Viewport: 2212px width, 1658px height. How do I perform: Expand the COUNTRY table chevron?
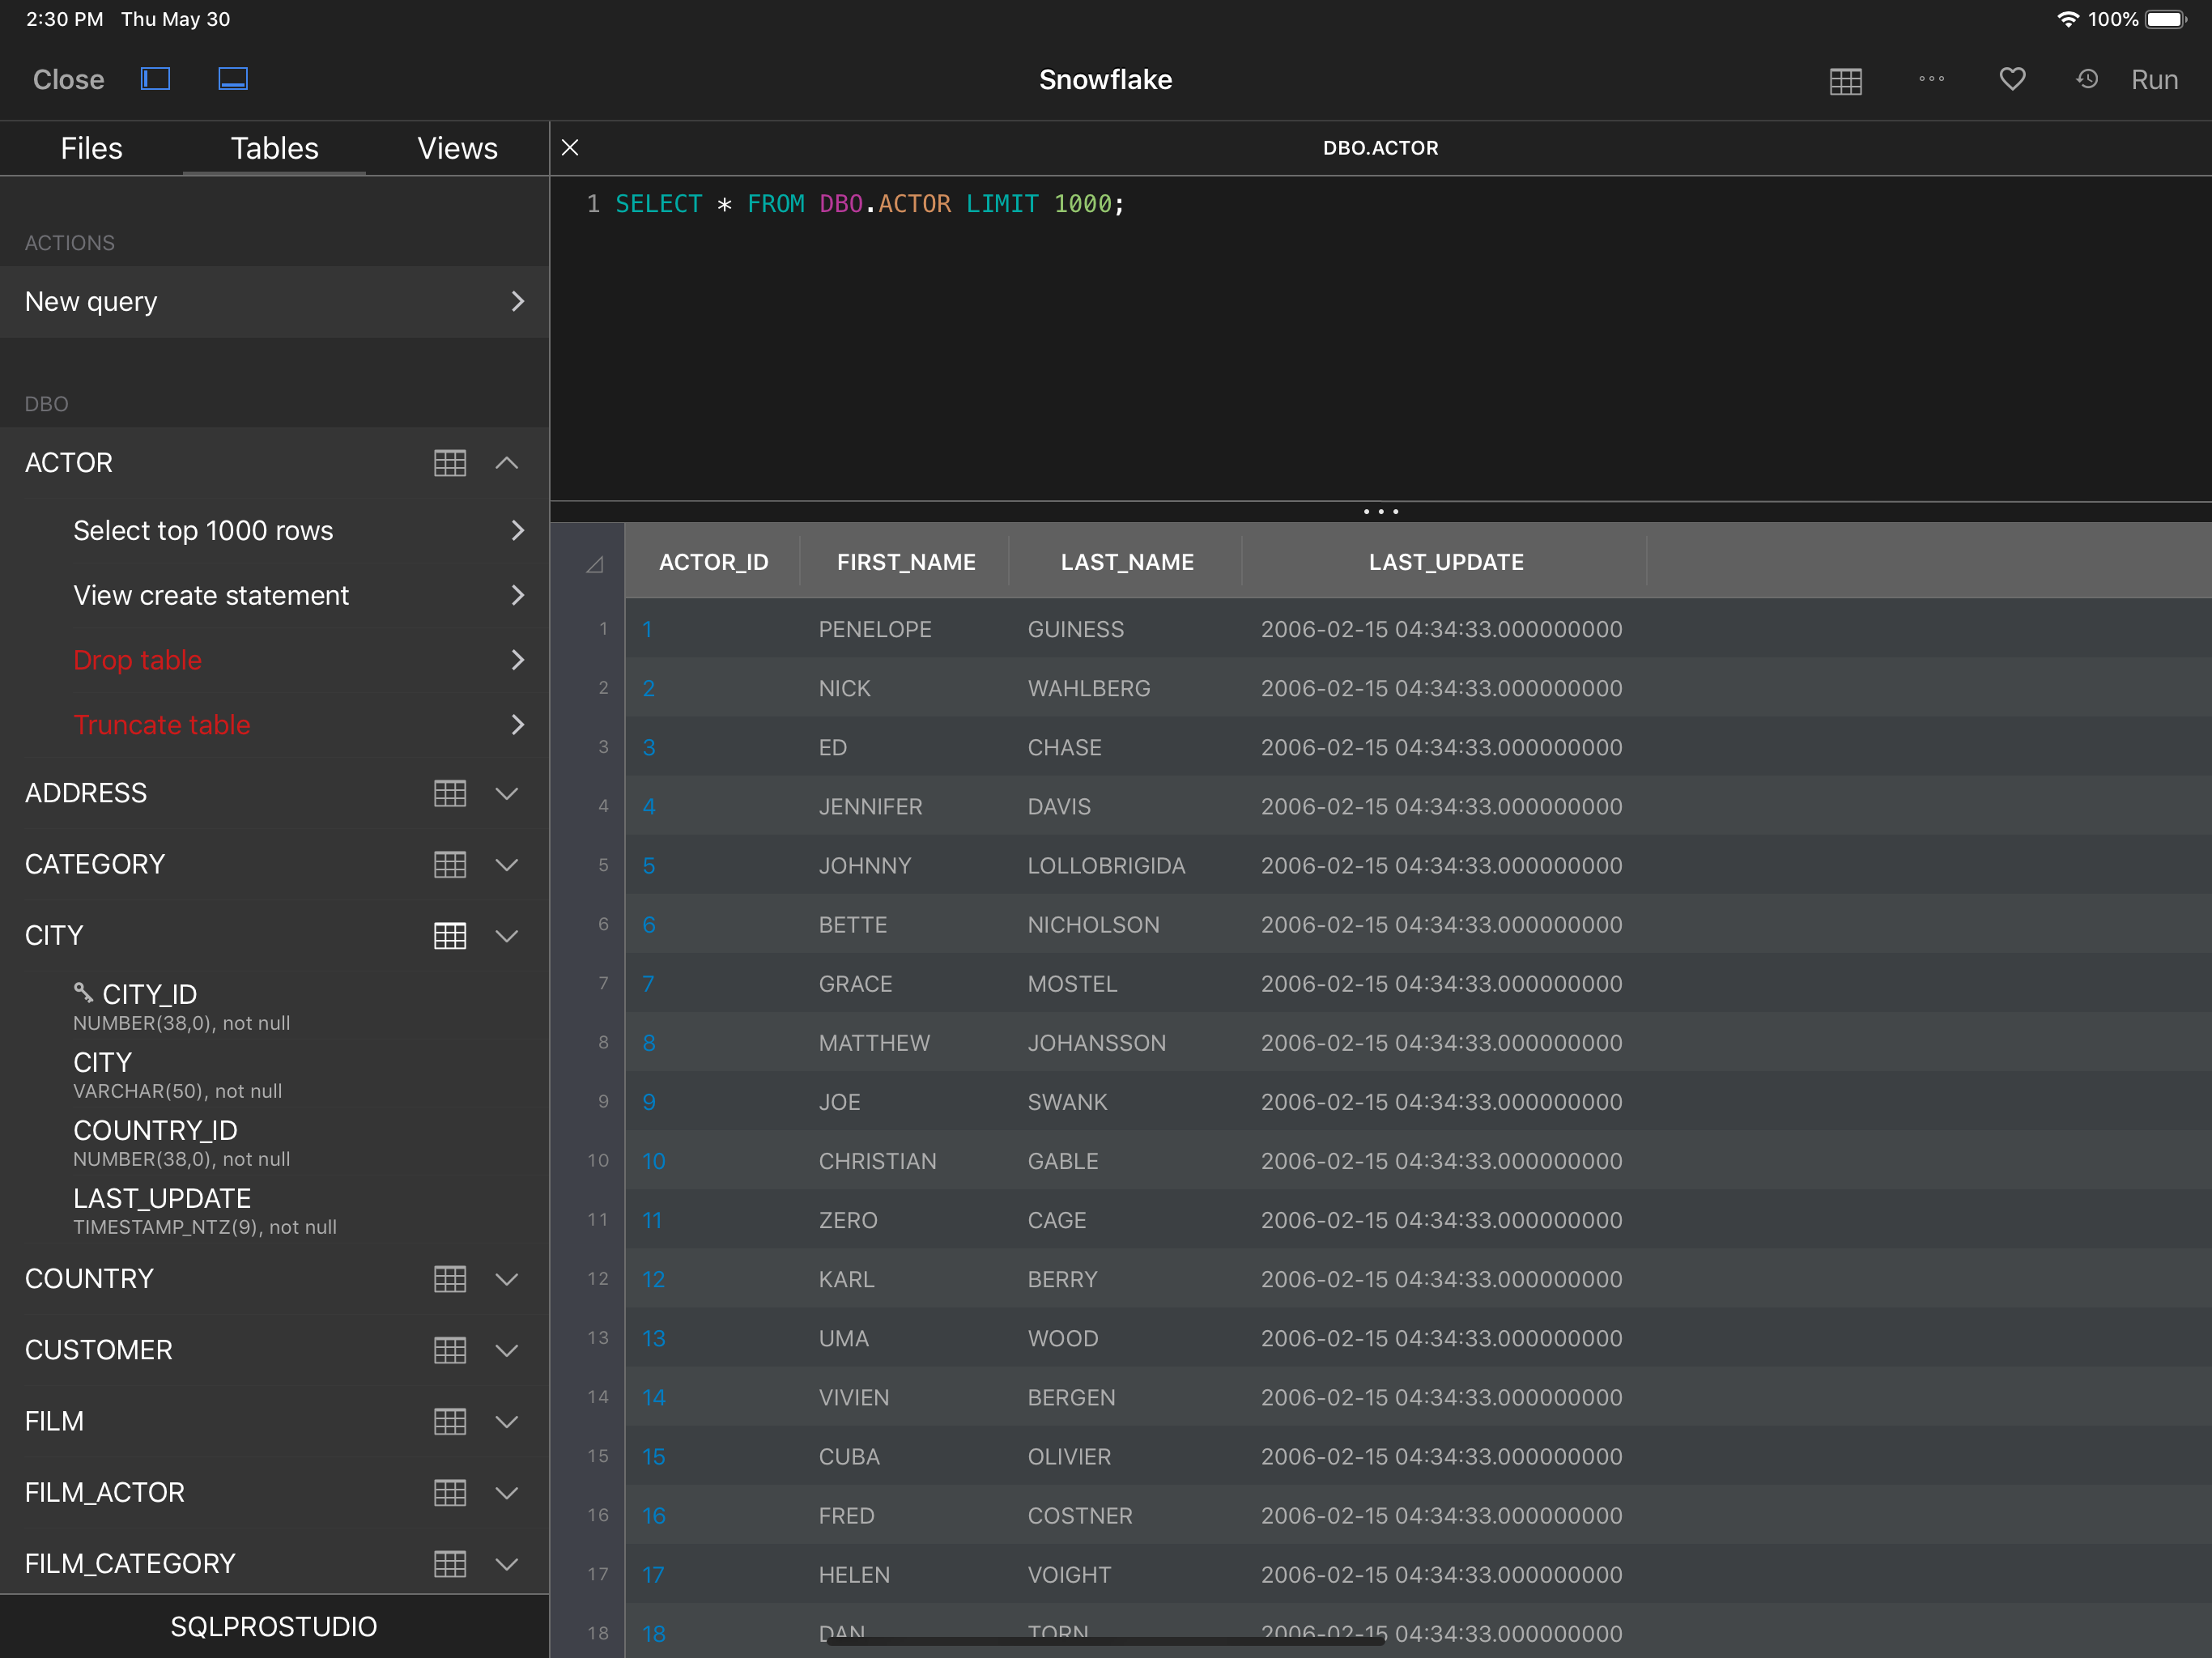(x=507, y=1279)
